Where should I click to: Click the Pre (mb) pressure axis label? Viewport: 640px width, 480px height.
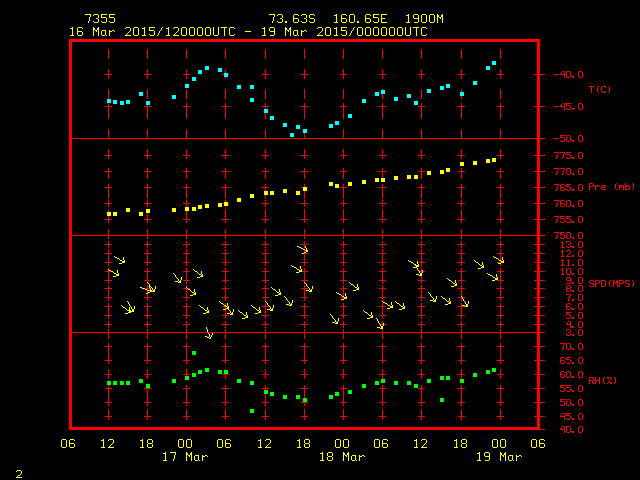click(611, 187)
